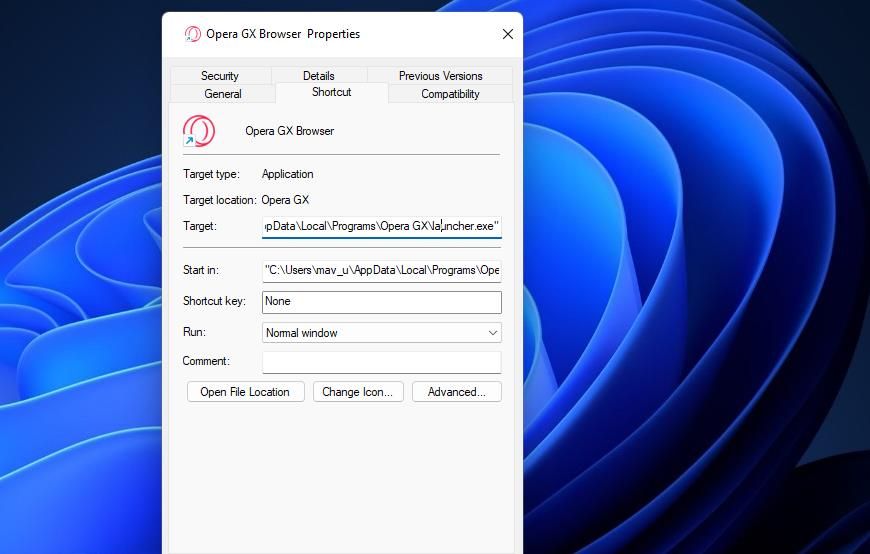Open the General tab
The width and height of the screenshot is (870, 554).
(222, 94)
